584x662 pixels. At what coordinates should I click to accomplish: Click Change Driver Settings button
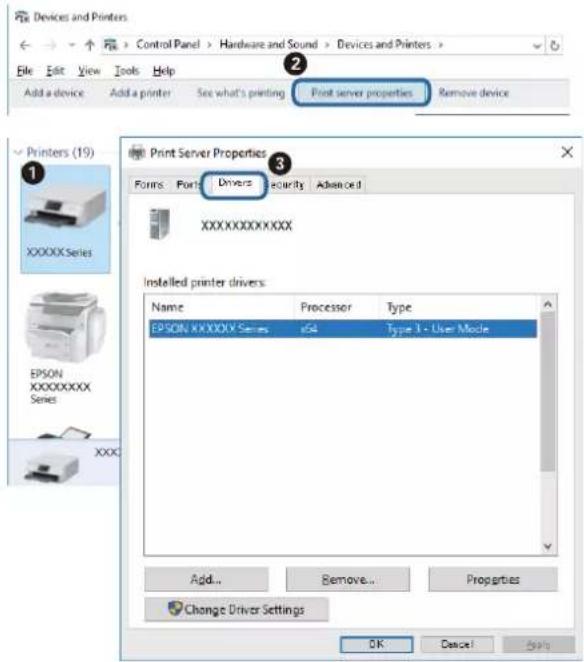[236, 609]
